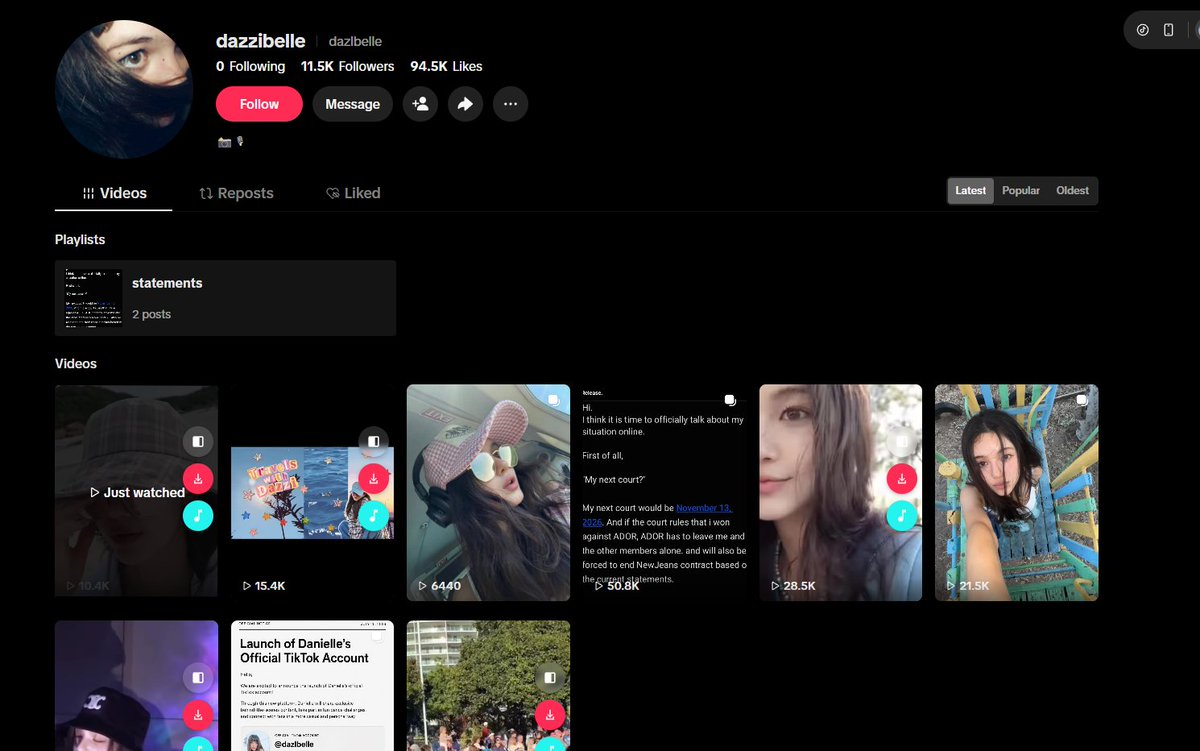This screenshot has height=751, width=1200.
Task: Open the 0 Following count
Action: 250,66
